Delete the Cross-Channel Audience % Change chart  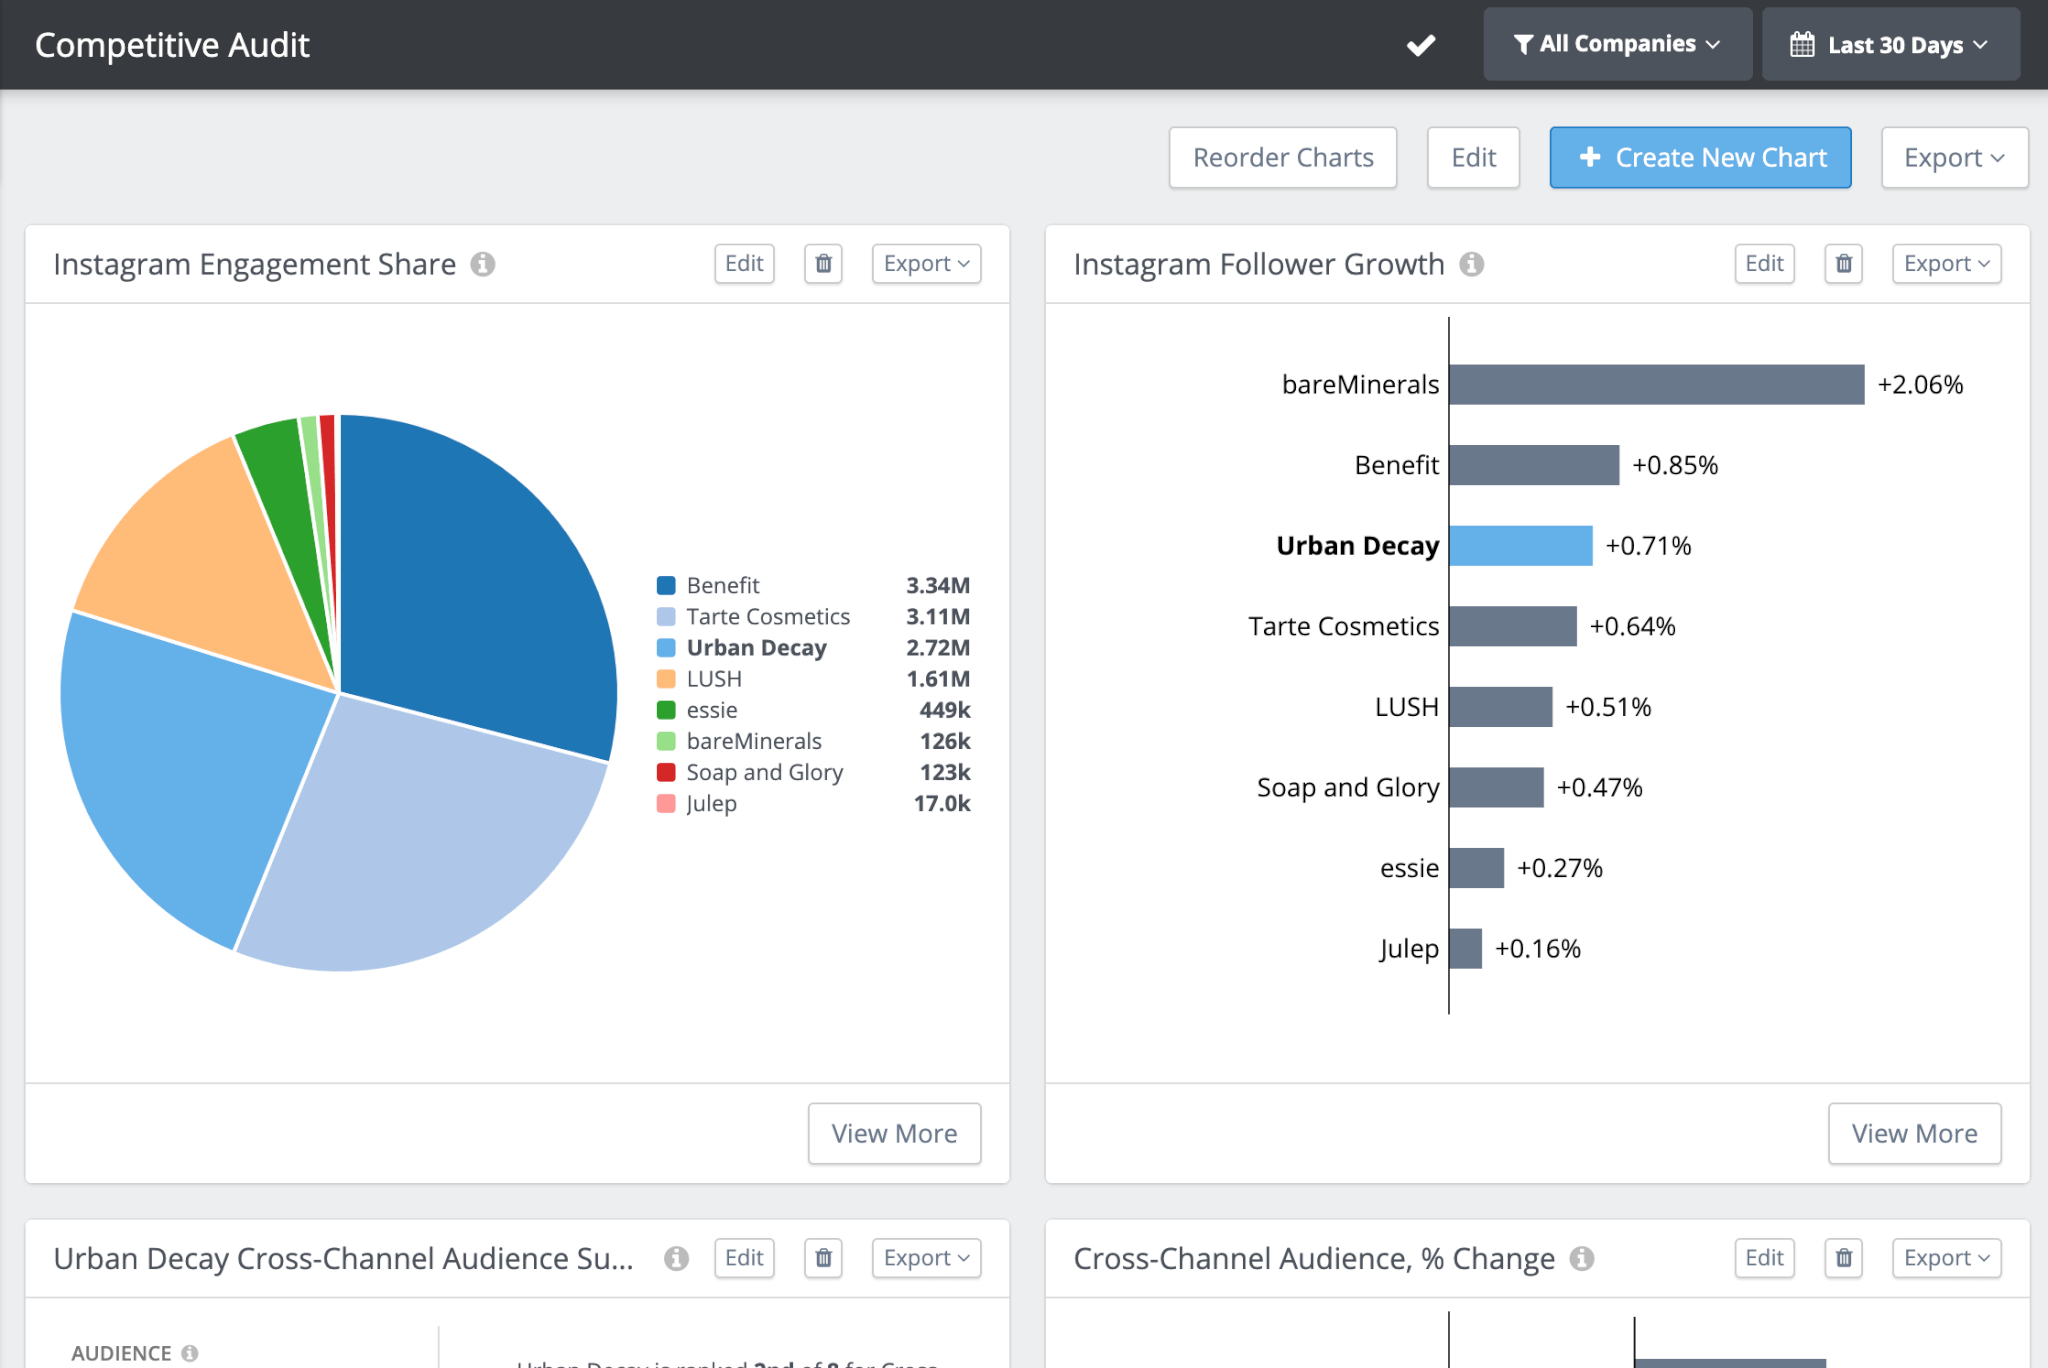(x=1843, y=1258)
